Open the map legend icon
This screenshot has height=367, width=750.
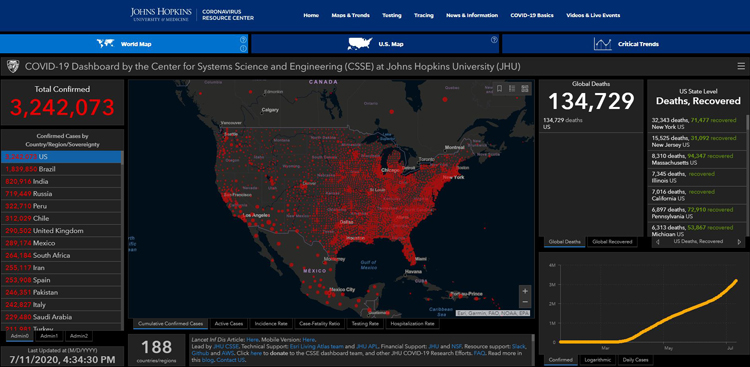tap(512, 89)
